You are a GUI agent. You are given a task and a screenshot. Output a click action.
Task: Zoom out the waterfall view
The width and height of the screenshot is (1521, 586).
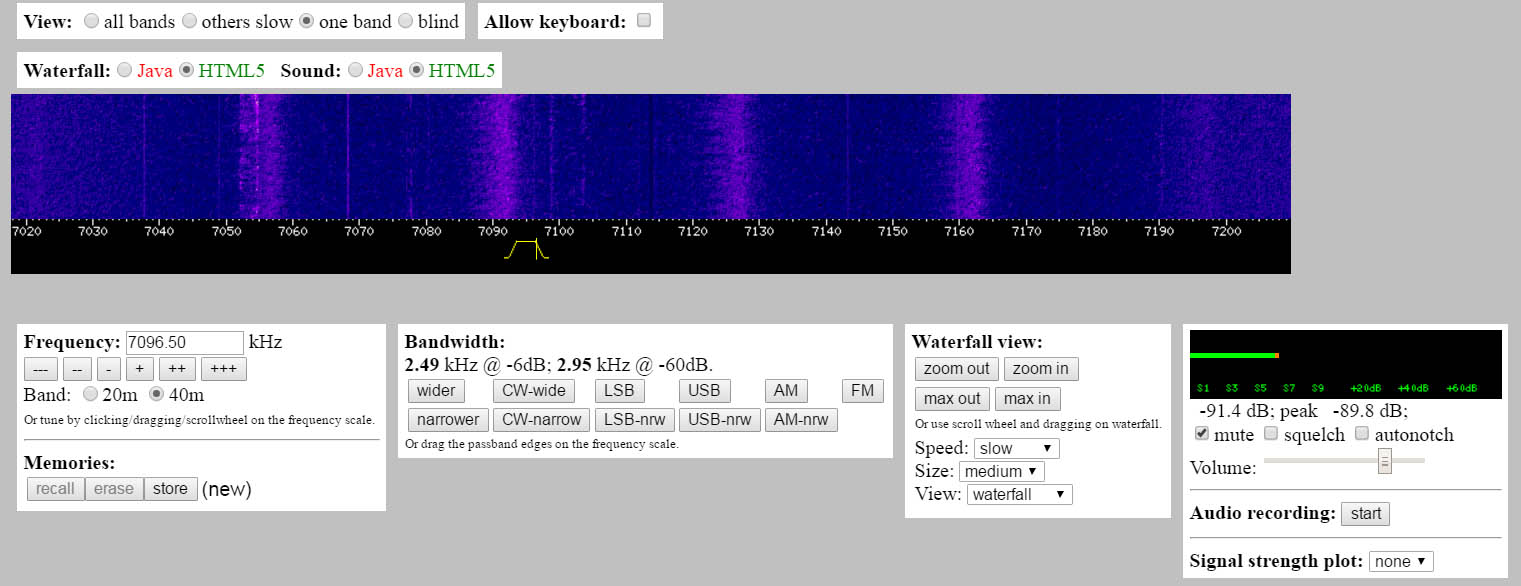tap(957, 369)
